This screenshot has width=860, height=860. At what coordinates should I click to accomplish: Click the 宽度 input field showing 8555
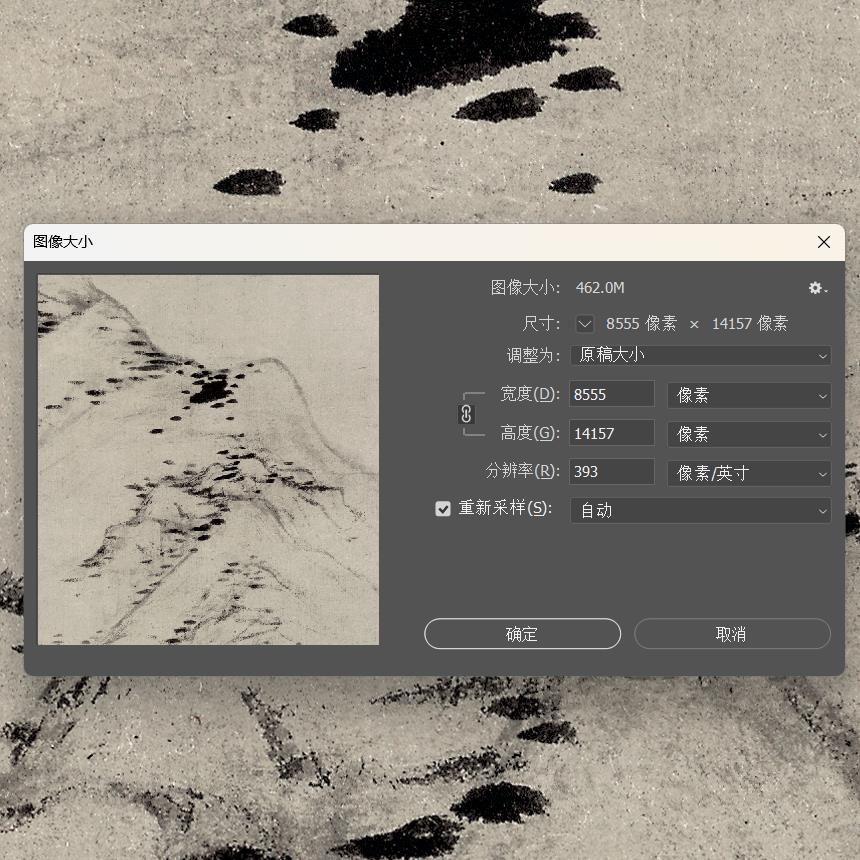pyautogui.click(x=612, y=394)
